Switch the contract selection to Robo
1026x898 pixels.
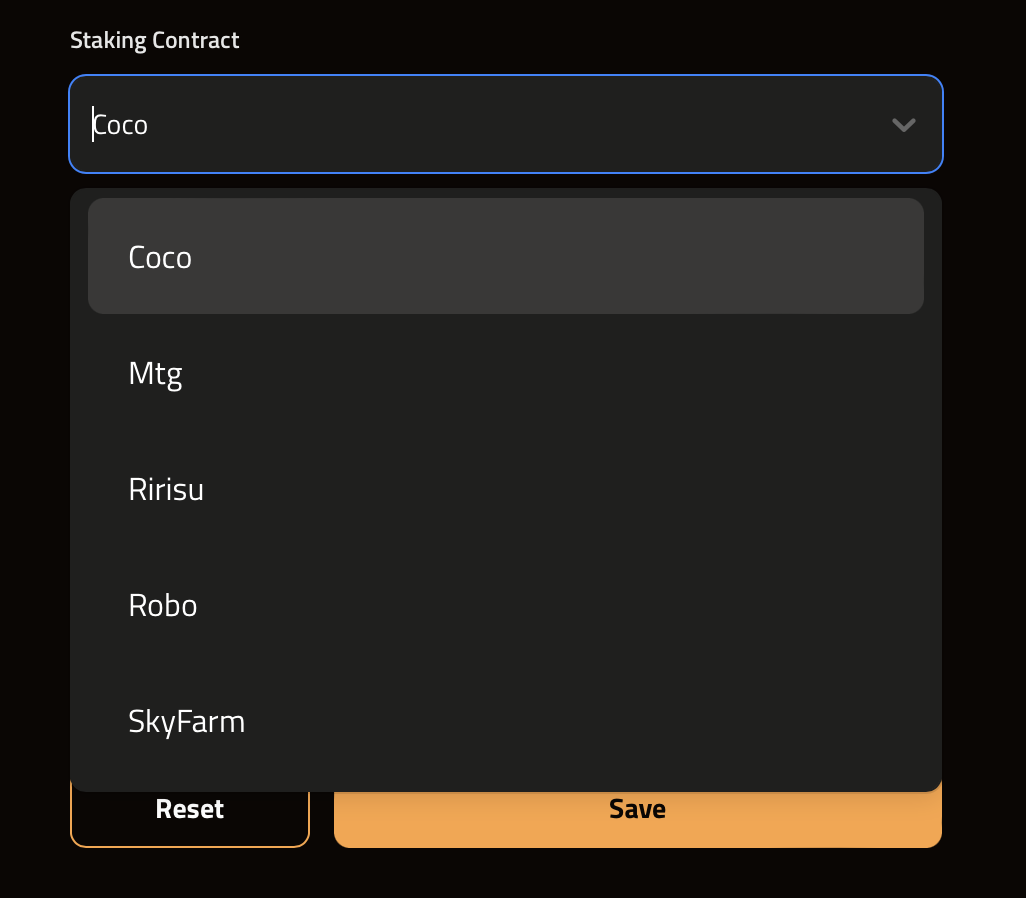(163, 606)
